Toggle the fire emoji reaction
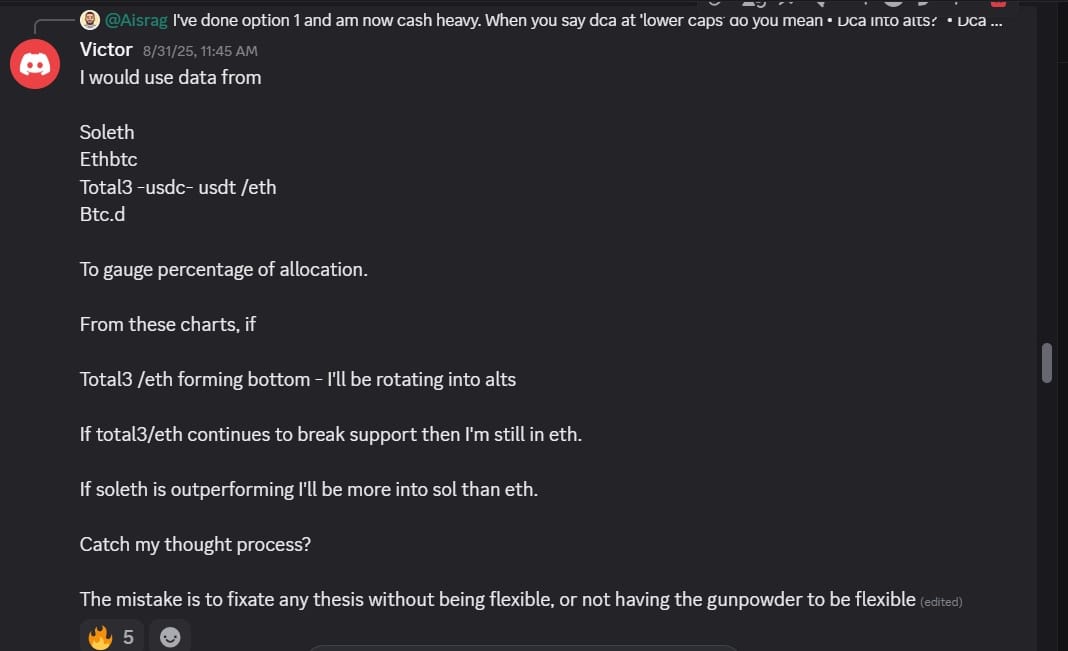Viewport: 1068px width, 651px height. 112,636
